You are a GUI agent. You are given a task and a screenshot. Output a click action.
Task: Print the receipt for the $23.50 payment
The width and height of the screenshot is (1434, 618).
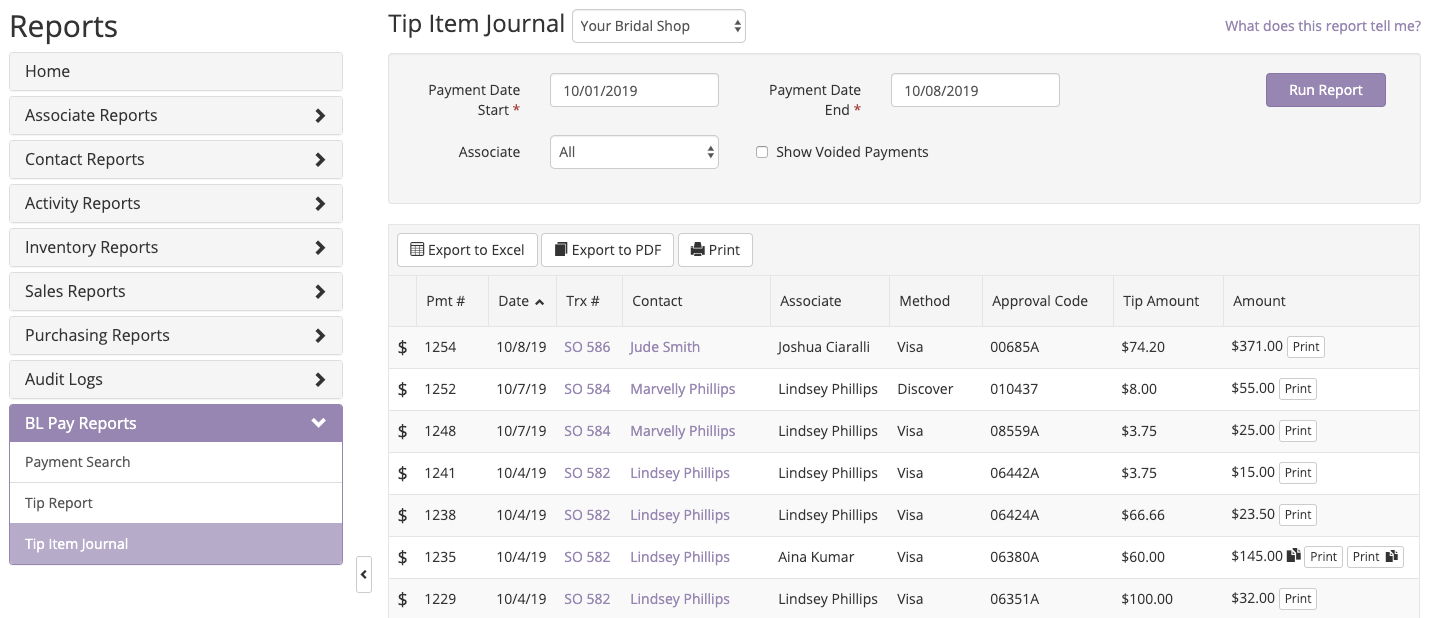[x=1298, y=515]
